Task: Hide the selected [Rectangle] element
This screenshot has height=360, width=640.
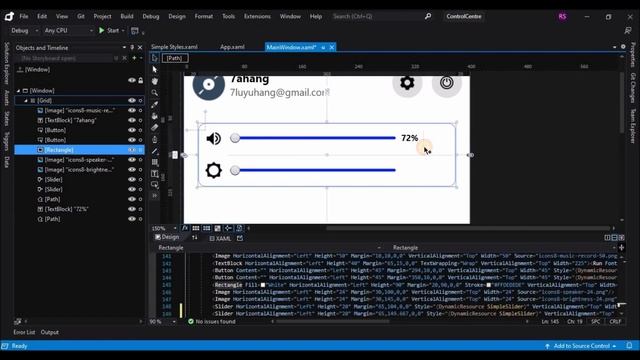Action: pyautogui.click(x=131, y=150)
